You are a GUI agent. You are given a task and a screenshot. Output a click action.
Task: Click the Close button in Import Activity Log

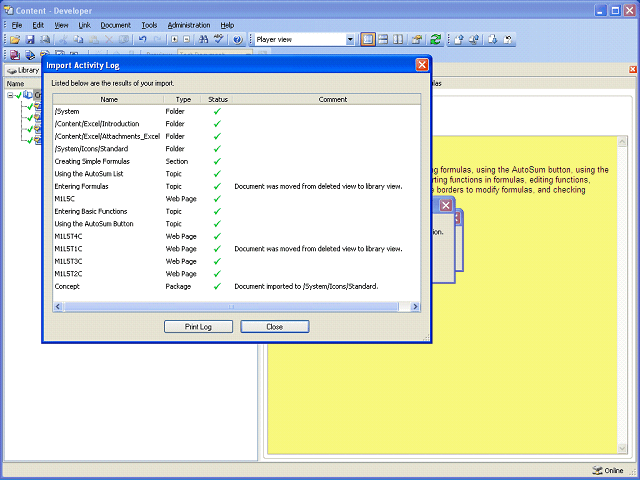coord(275,327)
